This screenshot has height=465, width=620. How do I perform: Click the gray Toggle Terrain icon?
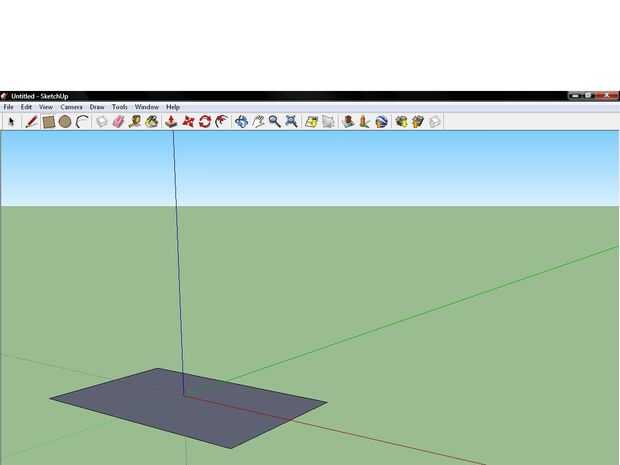[328, 121]
